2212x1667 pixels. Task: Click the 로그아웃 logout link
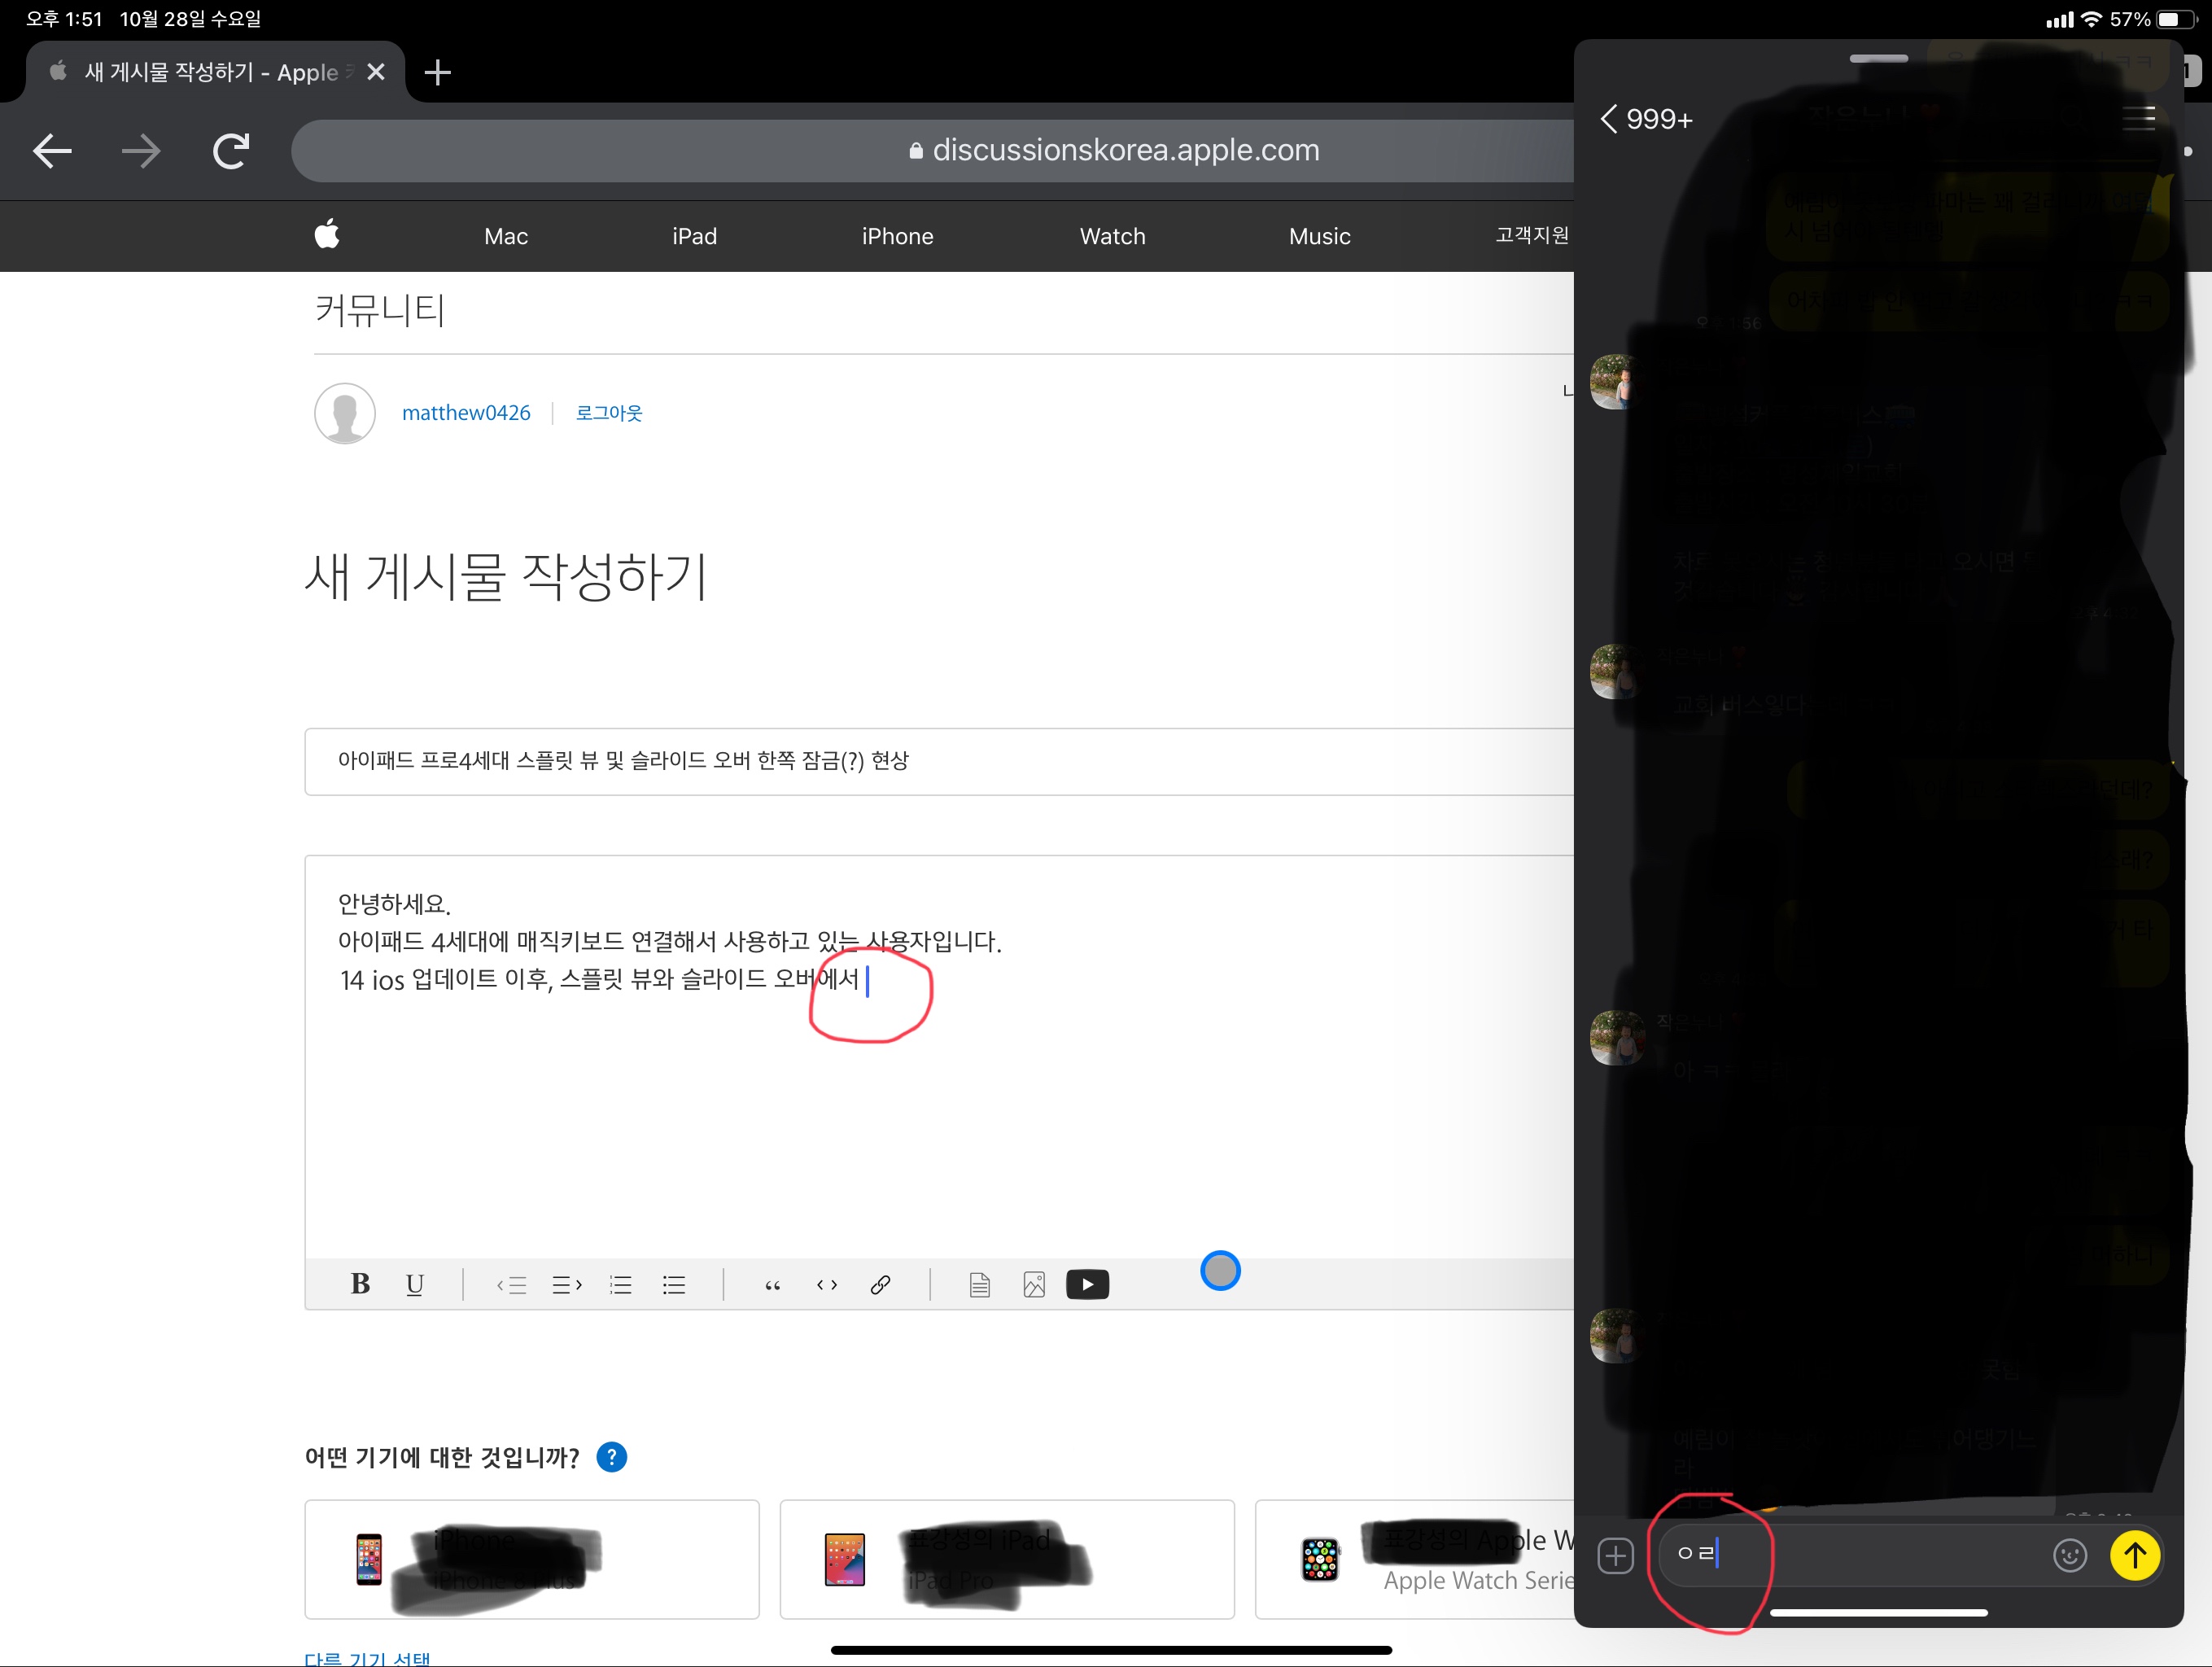click(608, 413)
